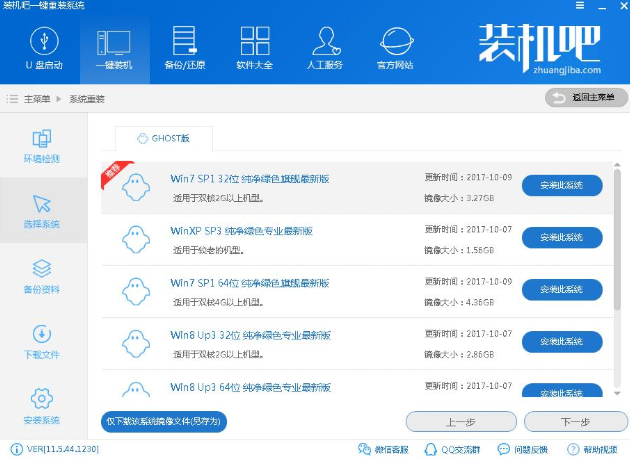Click 镜像大小：4.36GB text
This screenshot has height=464, width=630.
coord(459,303)
